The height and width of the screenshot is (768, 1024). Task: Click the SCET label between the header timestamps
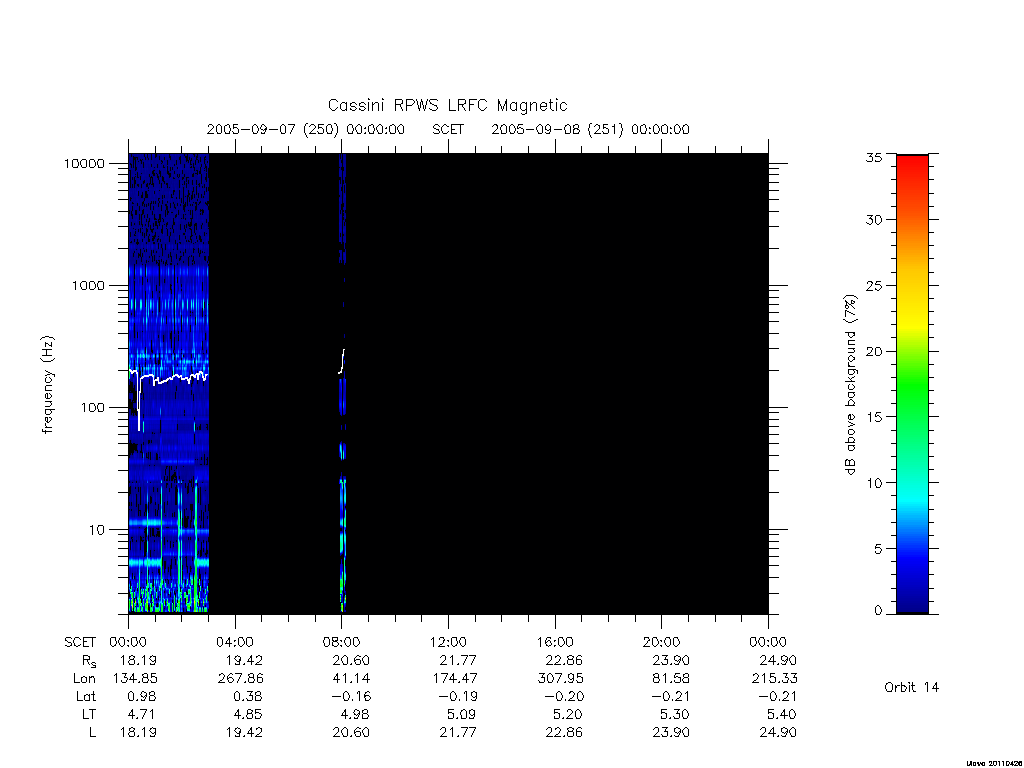tap(448, 129)
